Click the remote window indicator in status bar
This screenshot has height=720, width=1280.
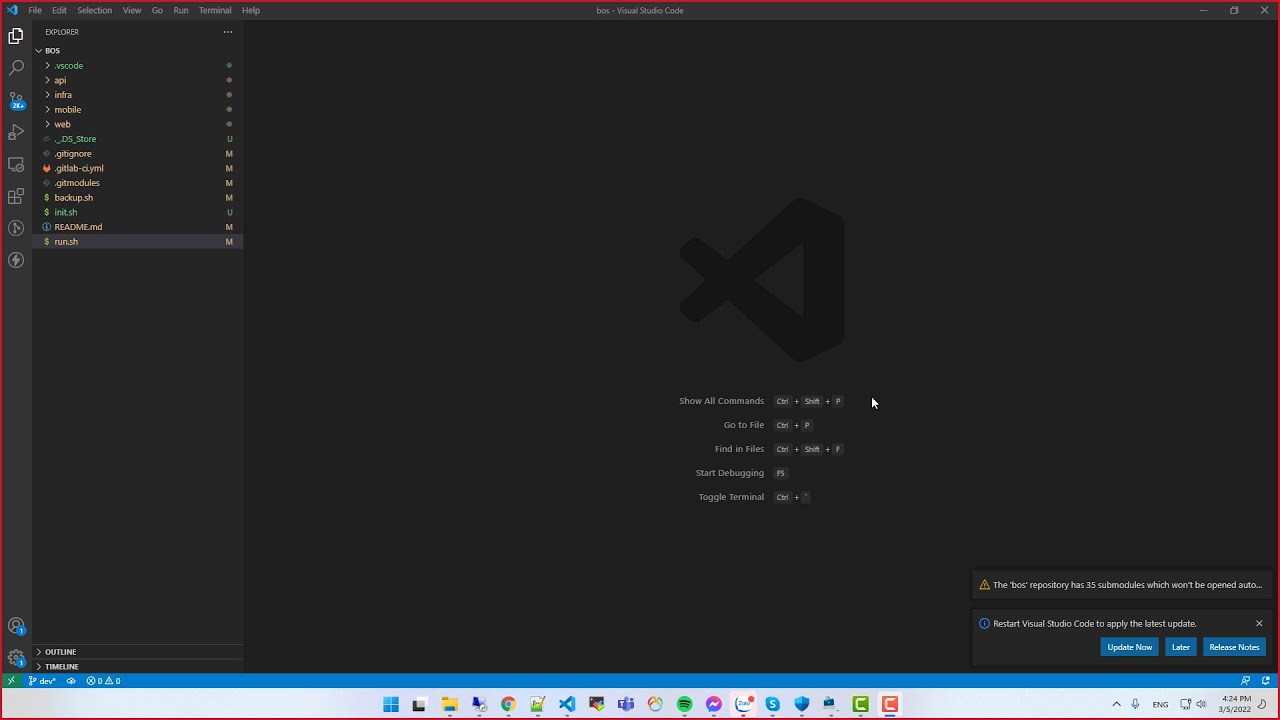[11, 681]
